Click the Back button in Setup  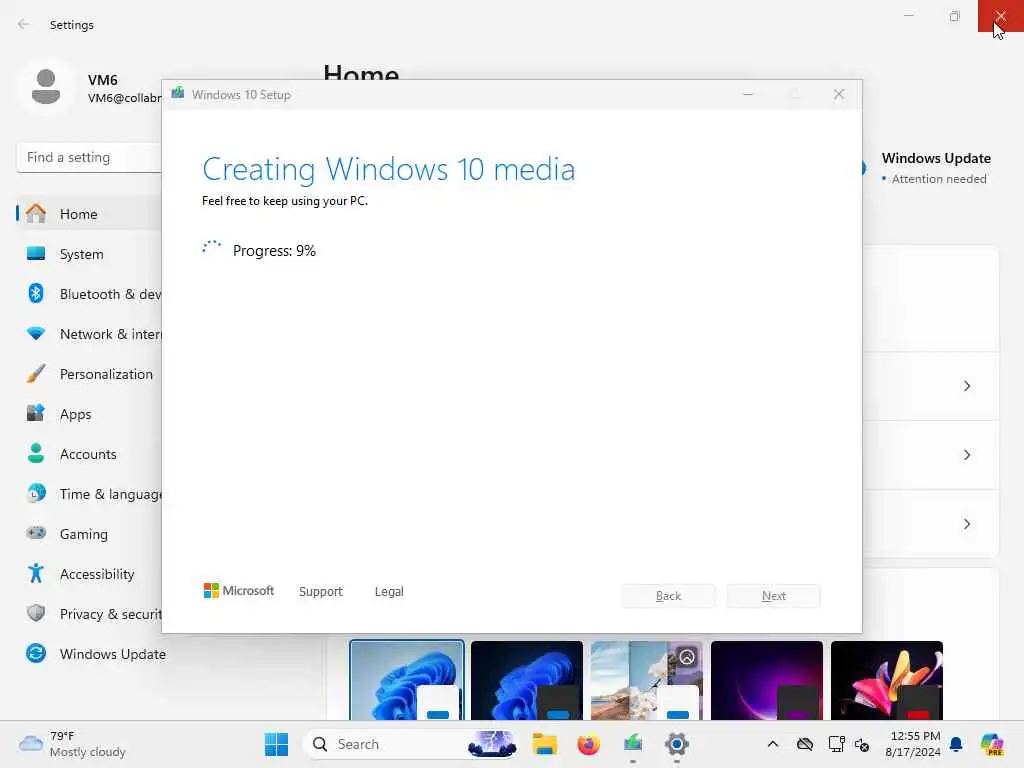click(668, 596)
